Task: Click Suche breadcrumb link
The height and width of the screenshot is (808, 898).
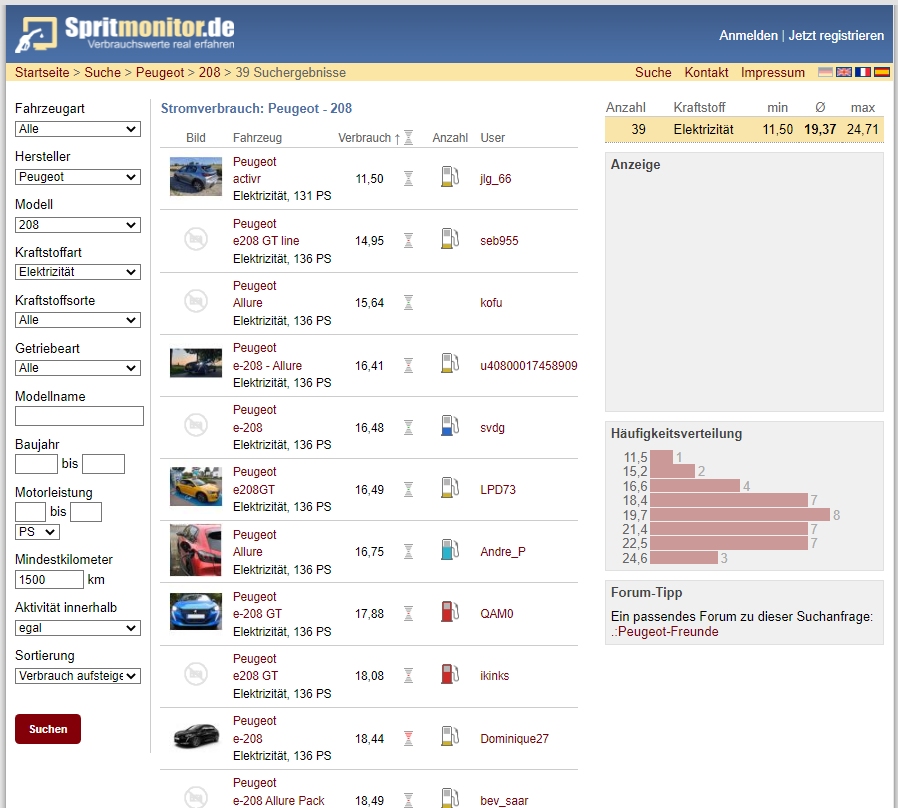Action: coord(103,73)
